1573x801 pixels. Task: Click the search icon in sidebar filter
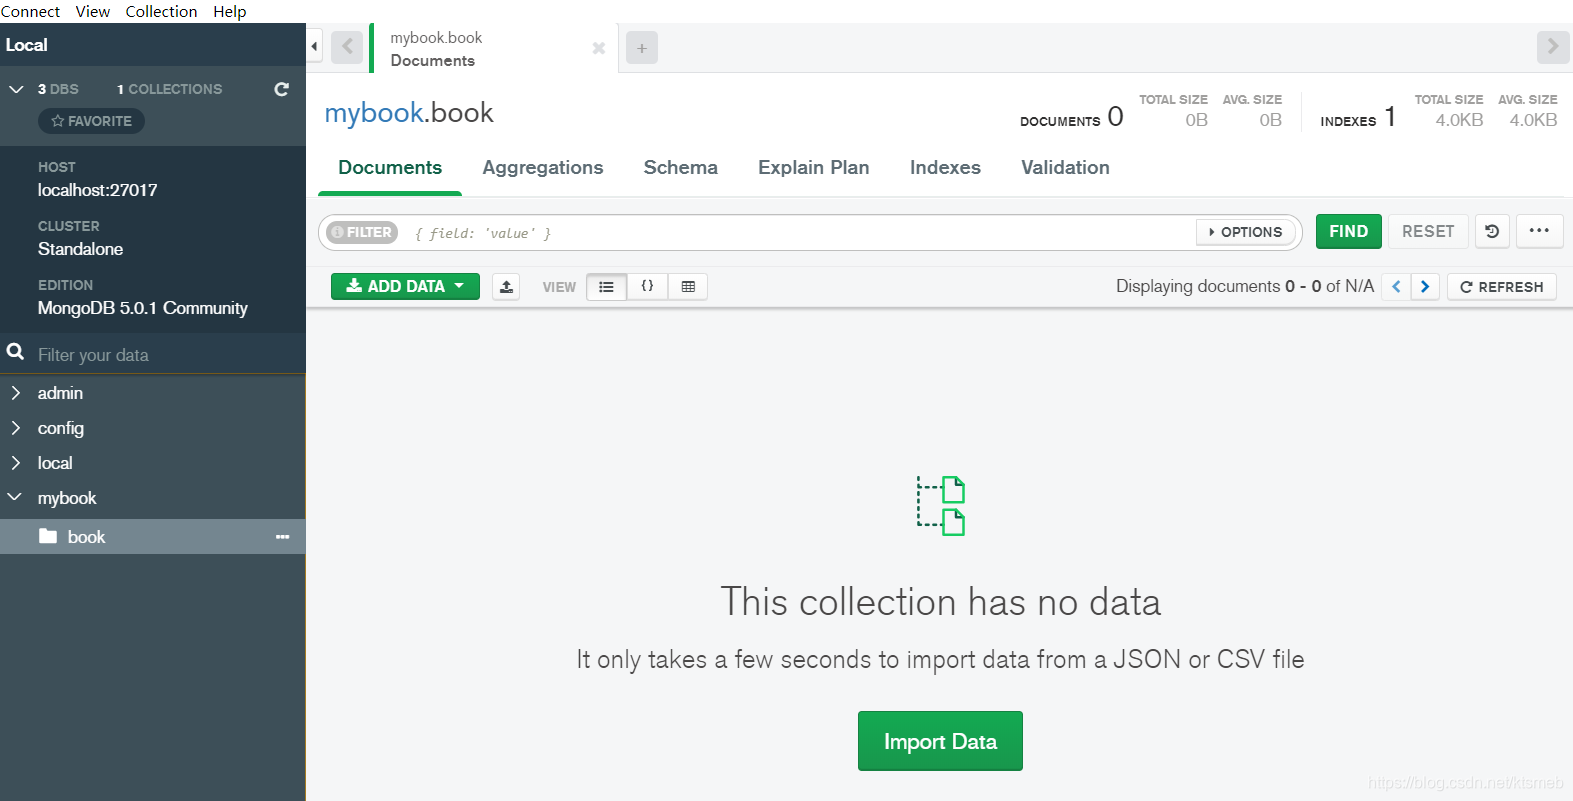point(15,352)
